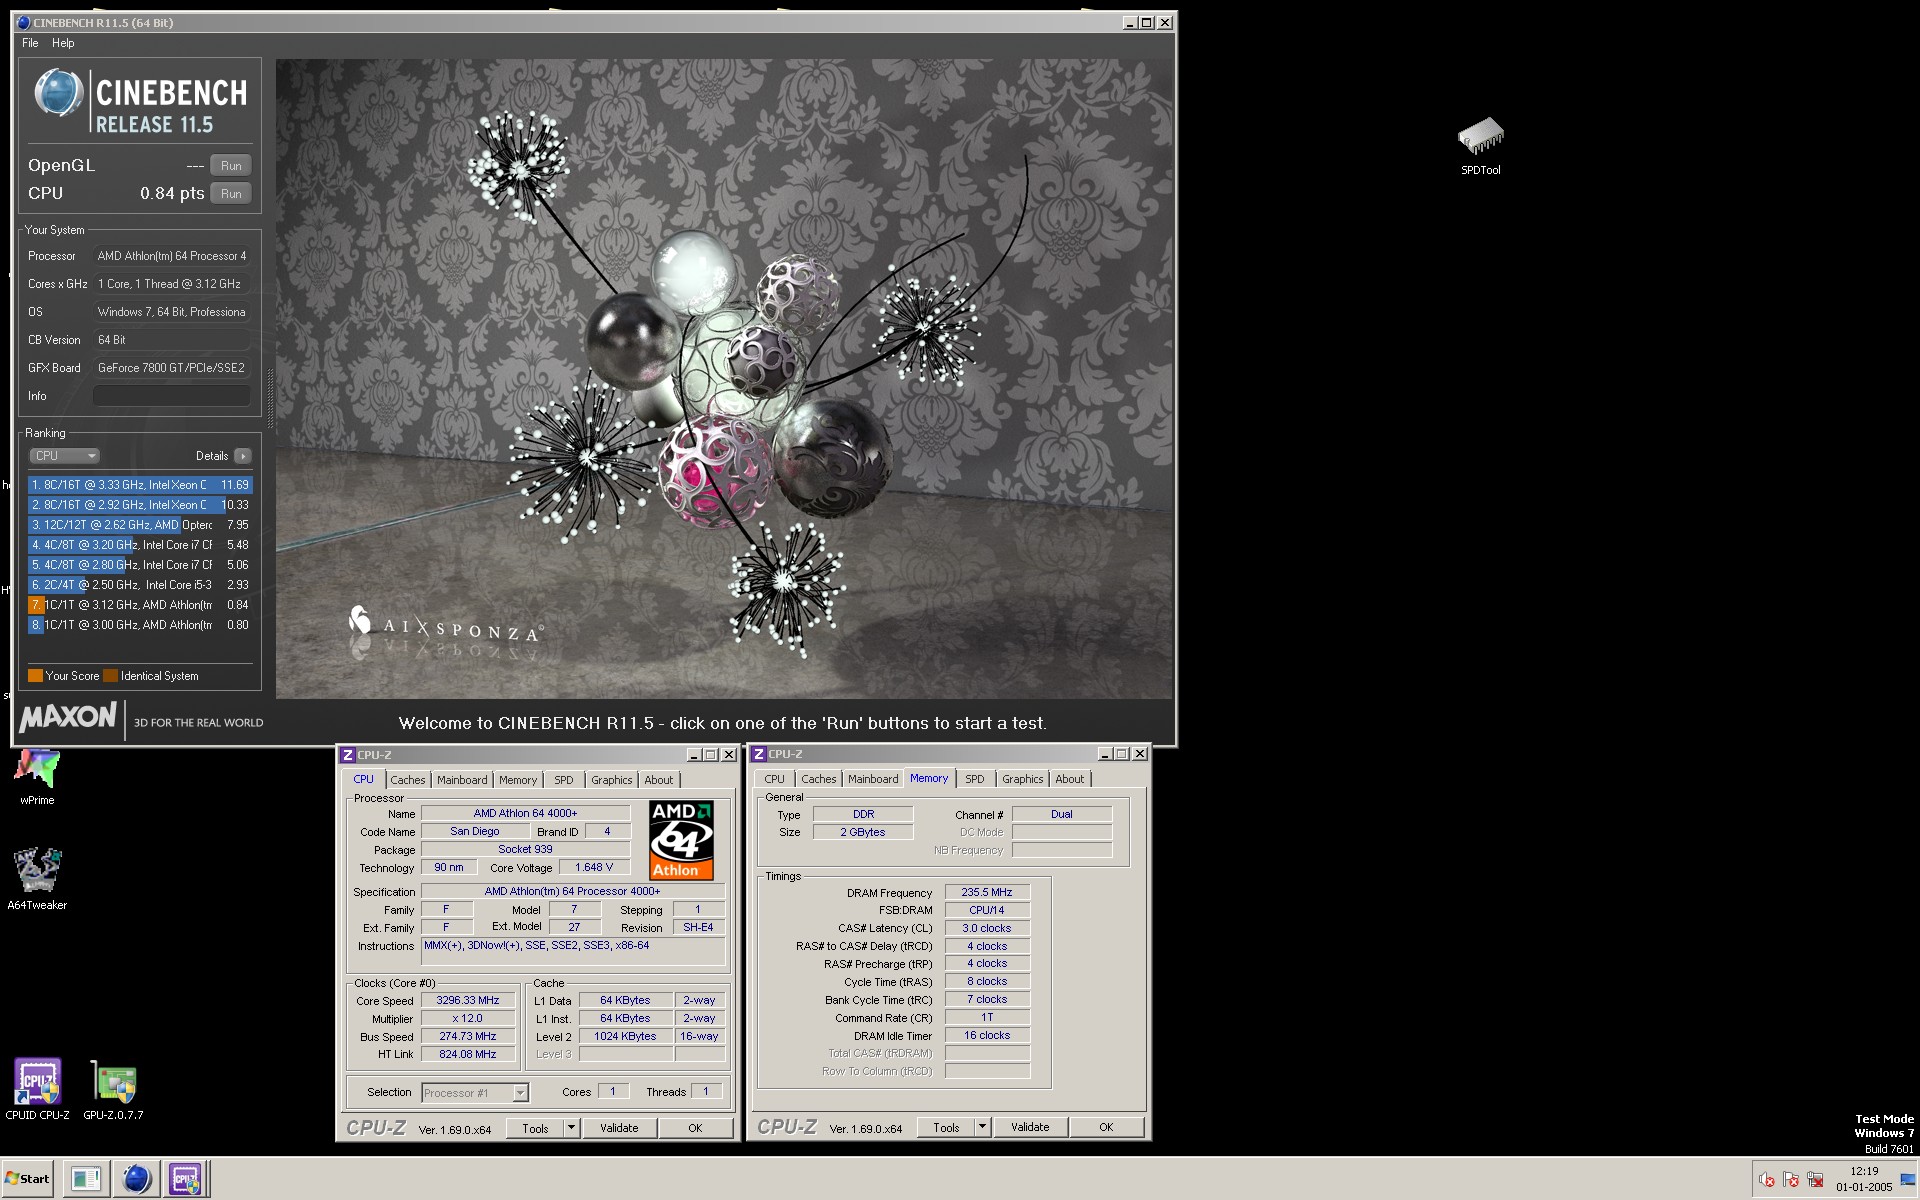Click the Core Voltage 1.648 V field
The height and width of the screenshot is (1200, 1920).
pos(595,867)
